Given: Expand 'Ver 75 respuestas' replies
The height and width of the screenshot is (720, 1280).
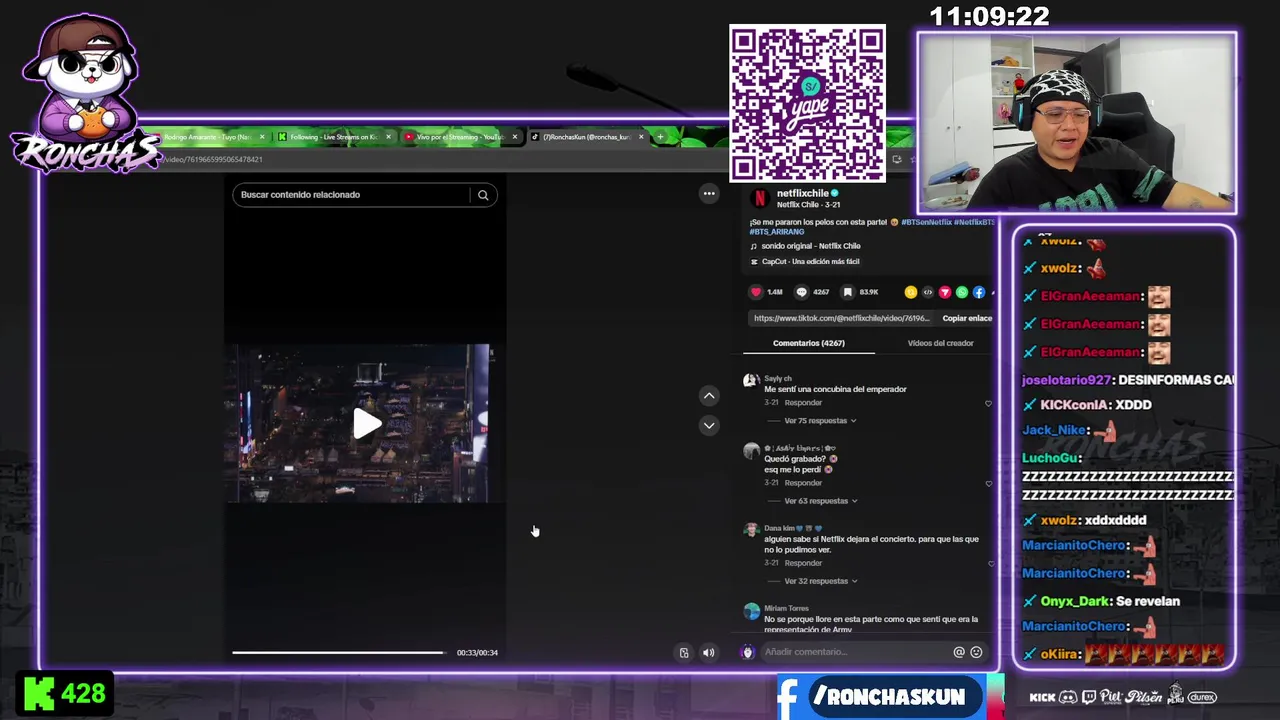Looking at the screenshot, I should (820, 421).
